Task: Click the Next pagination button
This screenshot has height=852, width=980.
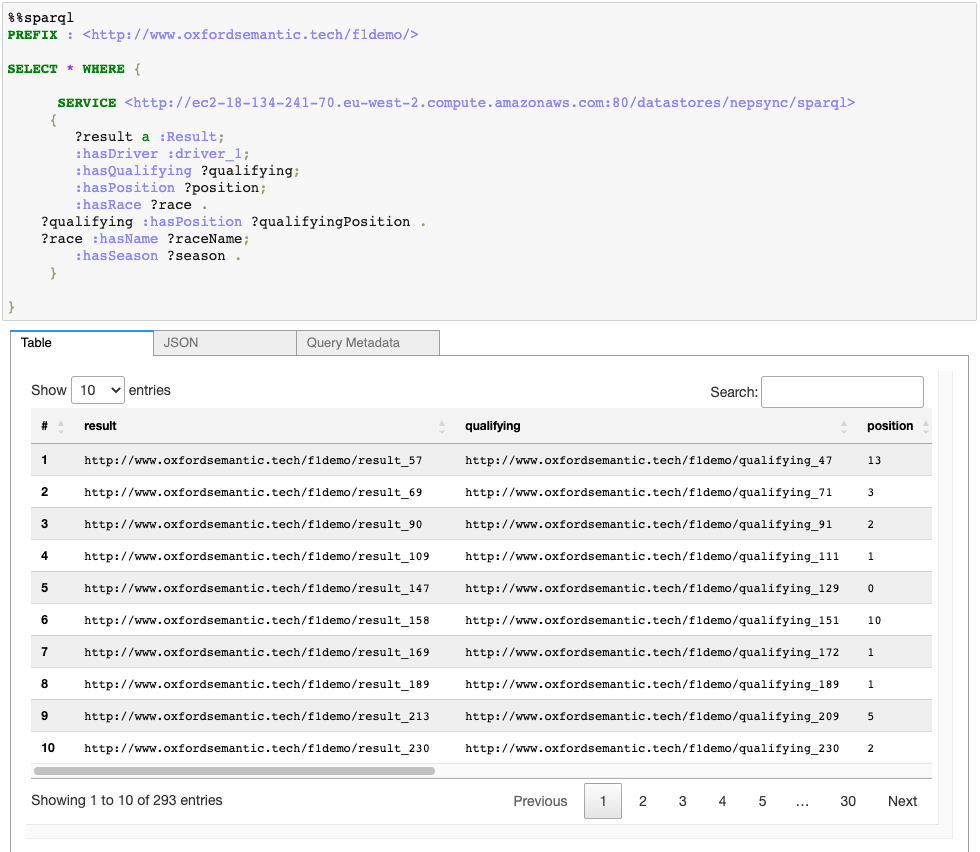Action: tap(902, 800)
